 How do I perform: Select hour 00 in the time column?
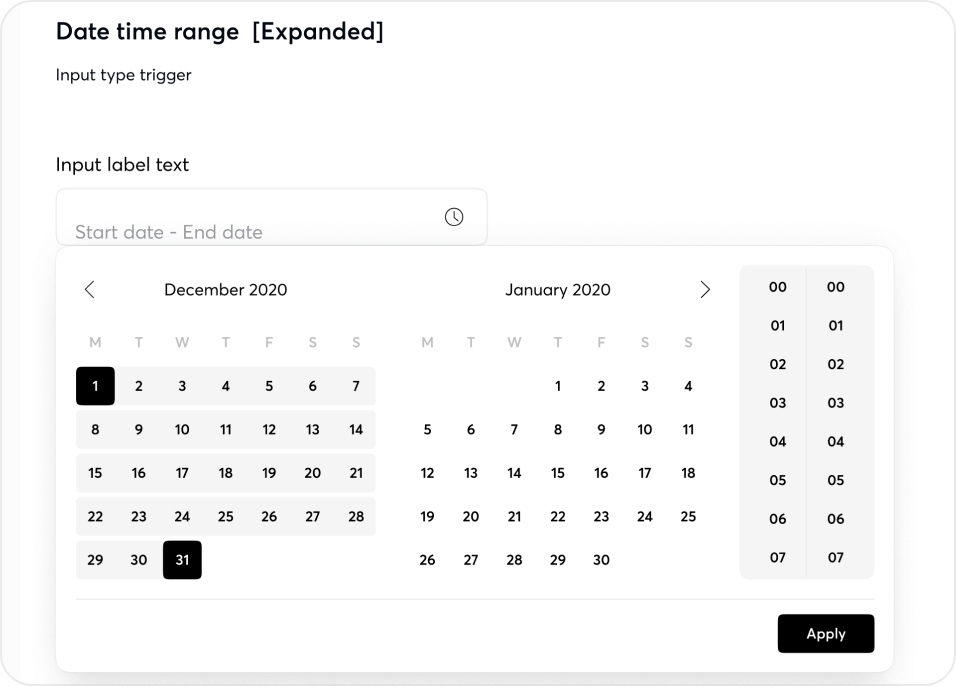click(777, 287)
